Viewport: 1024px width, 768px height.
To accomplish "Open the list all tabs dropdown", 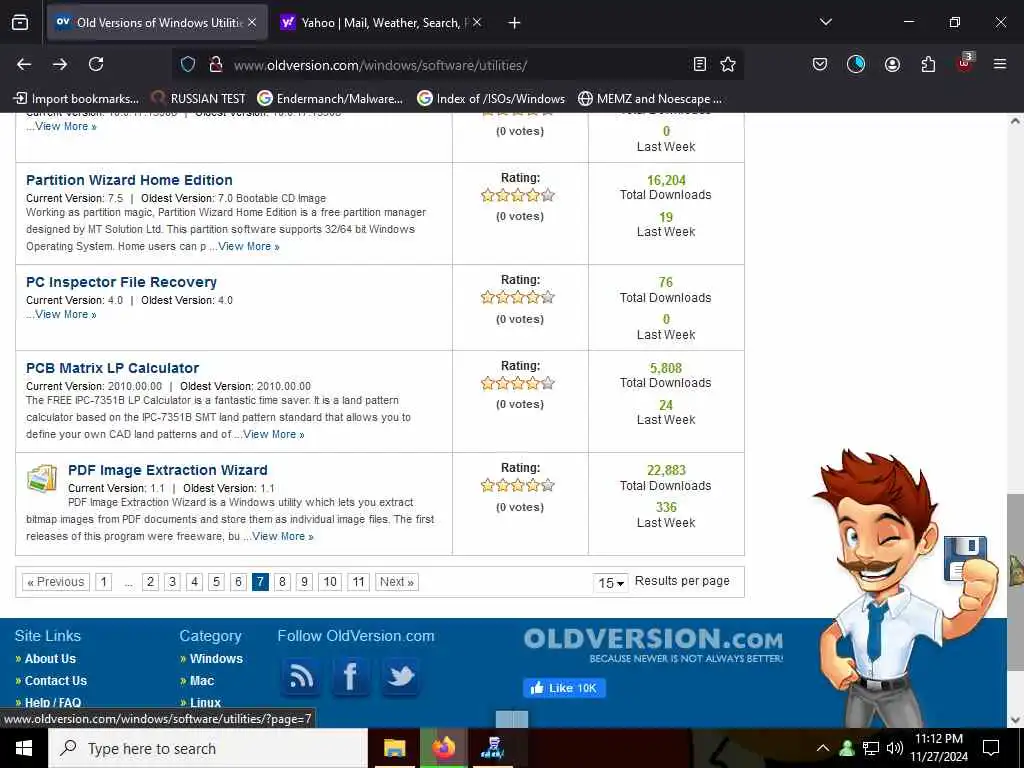I will 826,23.
